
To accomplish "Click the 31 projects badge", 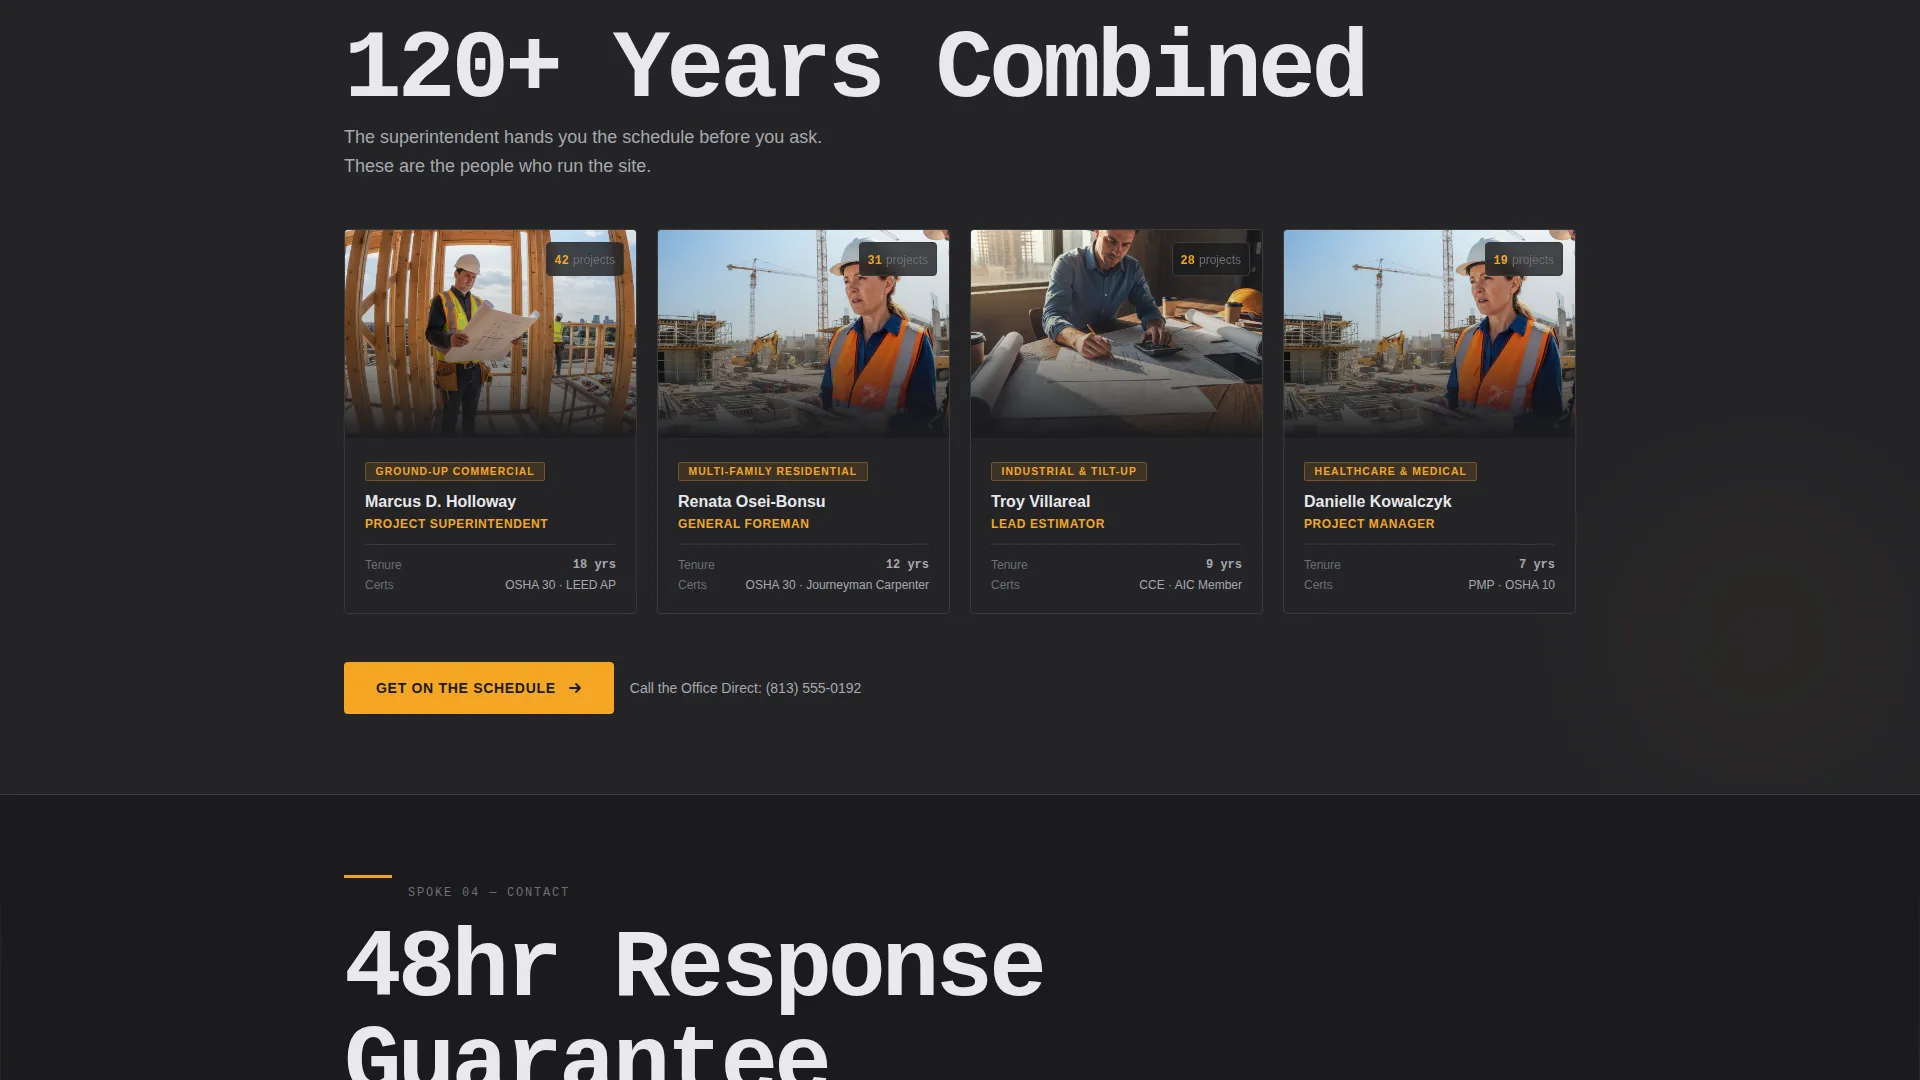I will (898, 260).
